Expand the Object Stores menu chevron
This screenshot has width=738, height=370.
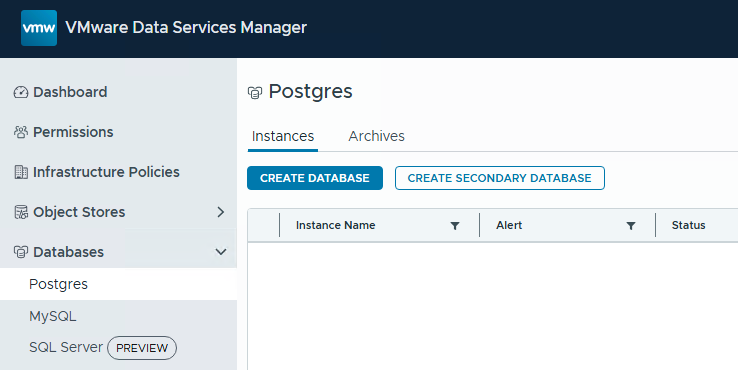[x=220, y=212]
